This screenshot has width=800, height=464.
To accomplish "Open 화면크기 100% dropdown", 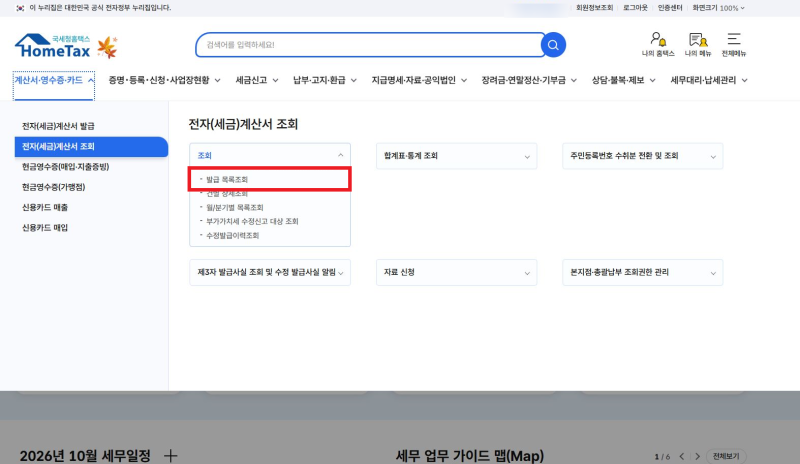I will pyautogui.click(x=718, y=8).
